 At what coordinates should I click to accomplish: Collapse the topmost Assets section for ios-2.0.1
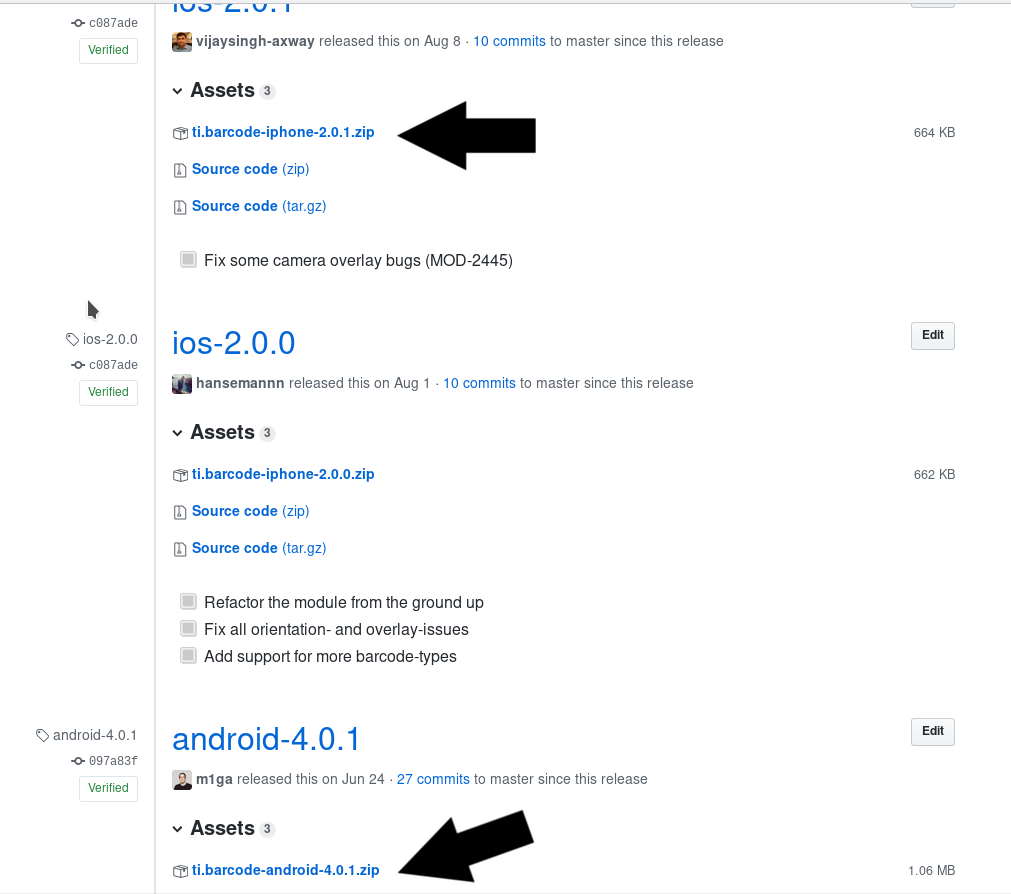click(x=178, y=91)
